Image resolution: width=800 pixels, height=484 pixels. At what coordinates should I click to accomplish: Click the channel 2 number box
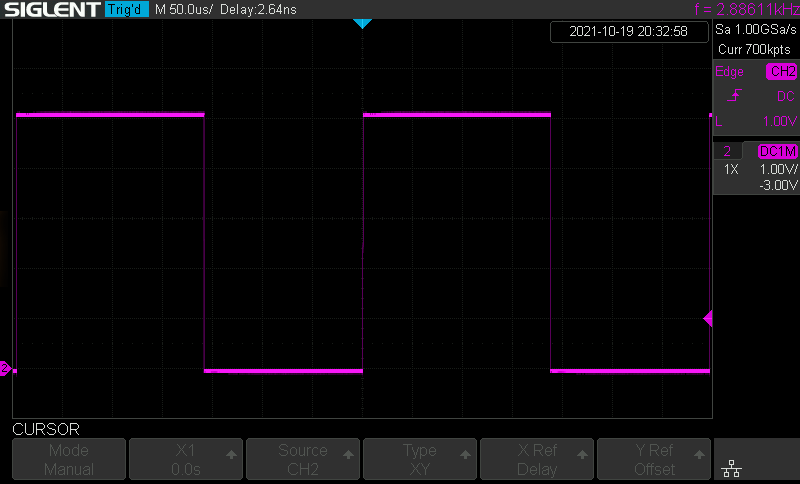727,151
